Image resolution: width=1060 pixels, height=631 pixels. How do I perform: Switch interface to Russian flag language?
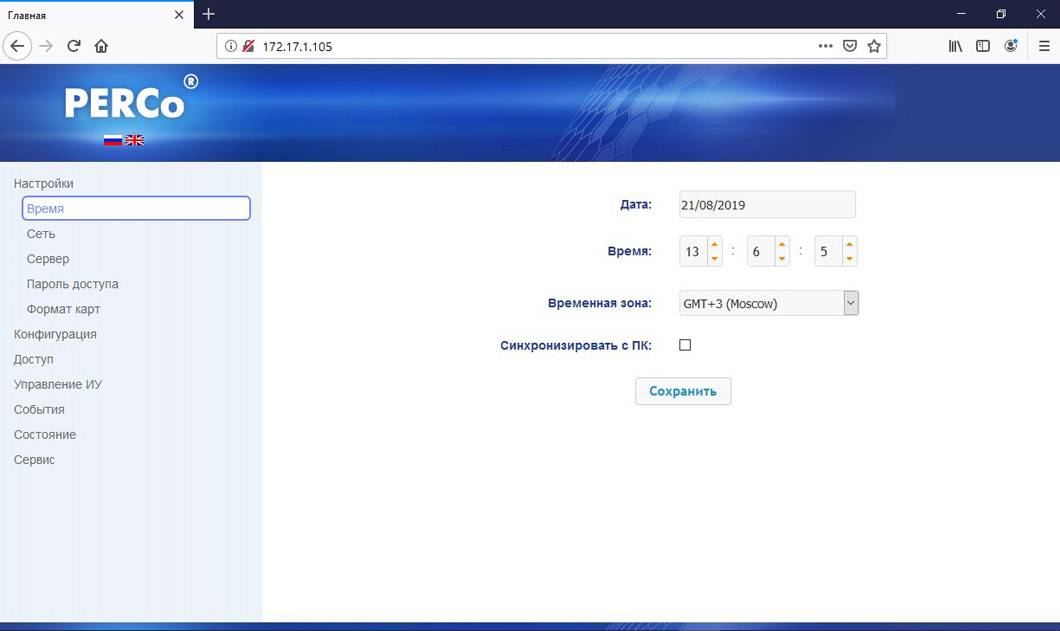tap(113, 140)
